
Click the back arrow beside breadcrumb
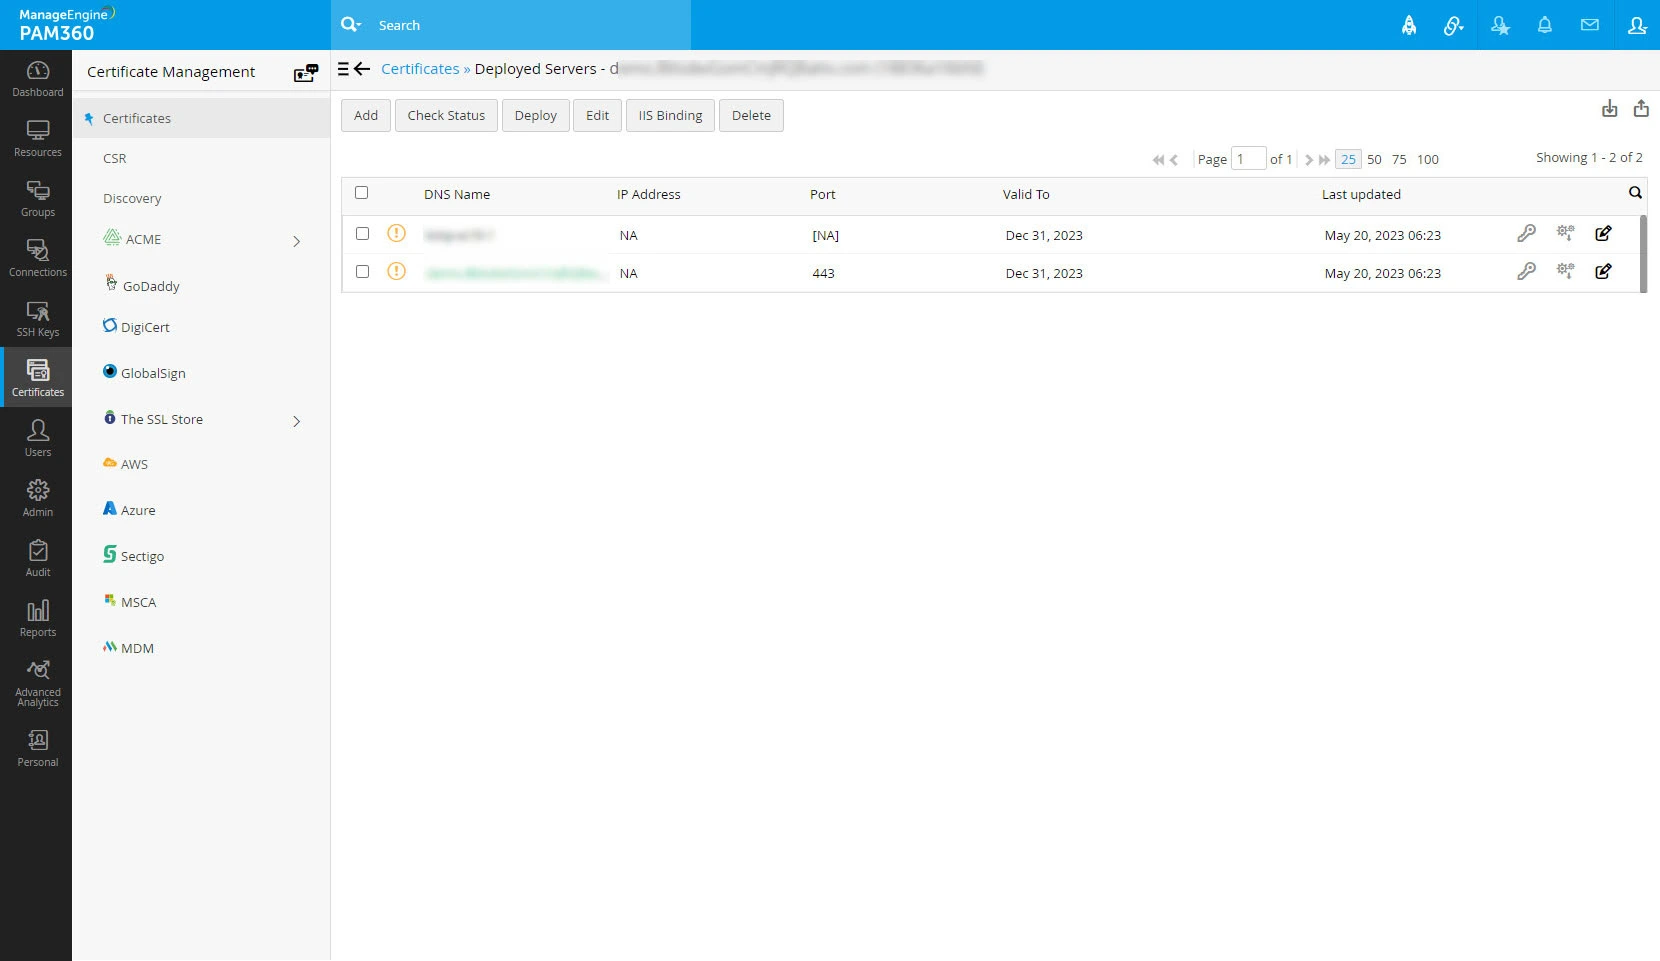(x=363, y=69)
